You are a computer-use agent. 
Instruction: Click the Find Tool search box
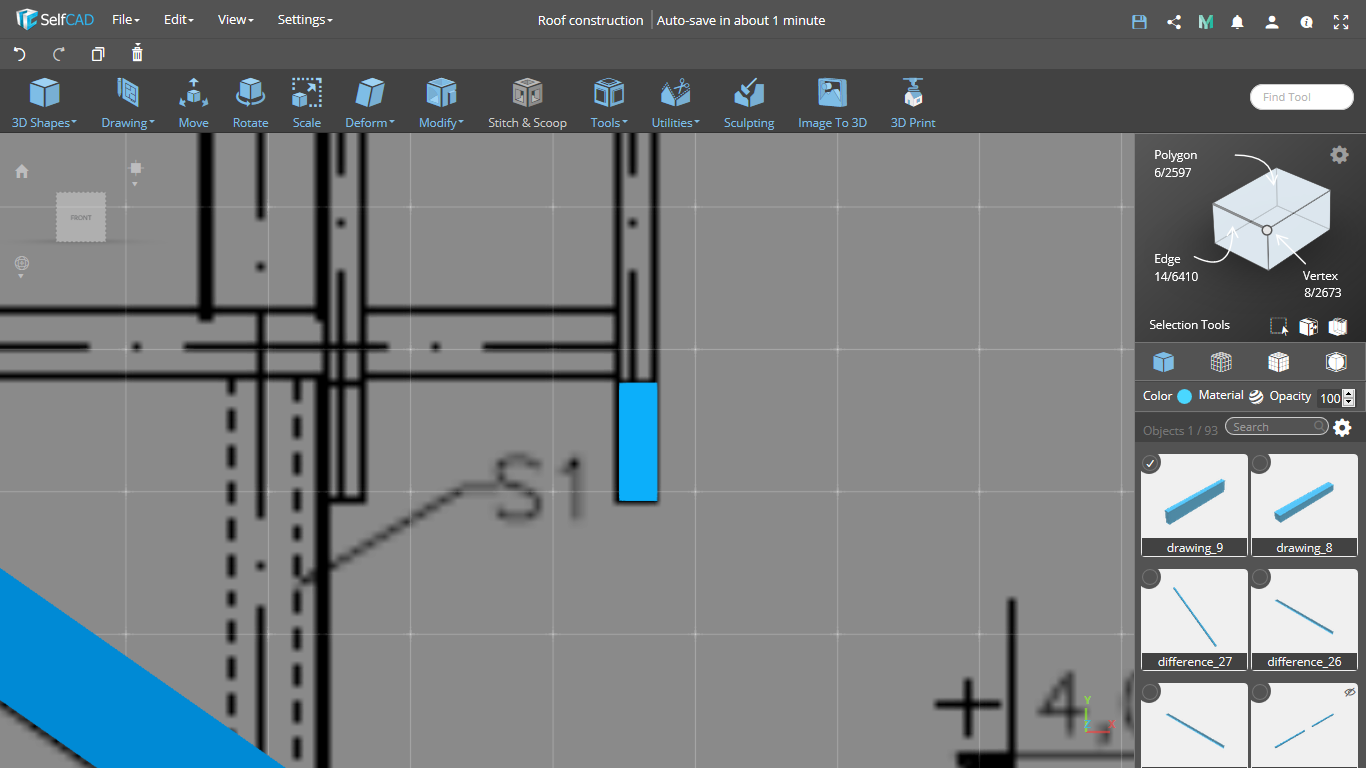(1302, 97)
